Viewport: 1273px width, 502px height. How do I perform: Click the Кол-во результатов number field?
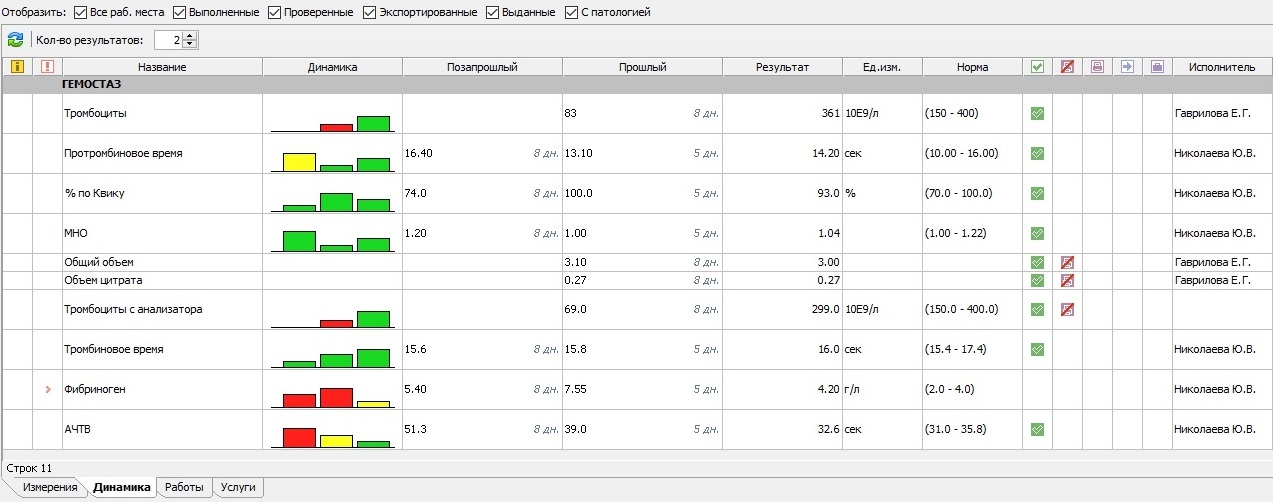pyautogui.click(x=168, y=40)
